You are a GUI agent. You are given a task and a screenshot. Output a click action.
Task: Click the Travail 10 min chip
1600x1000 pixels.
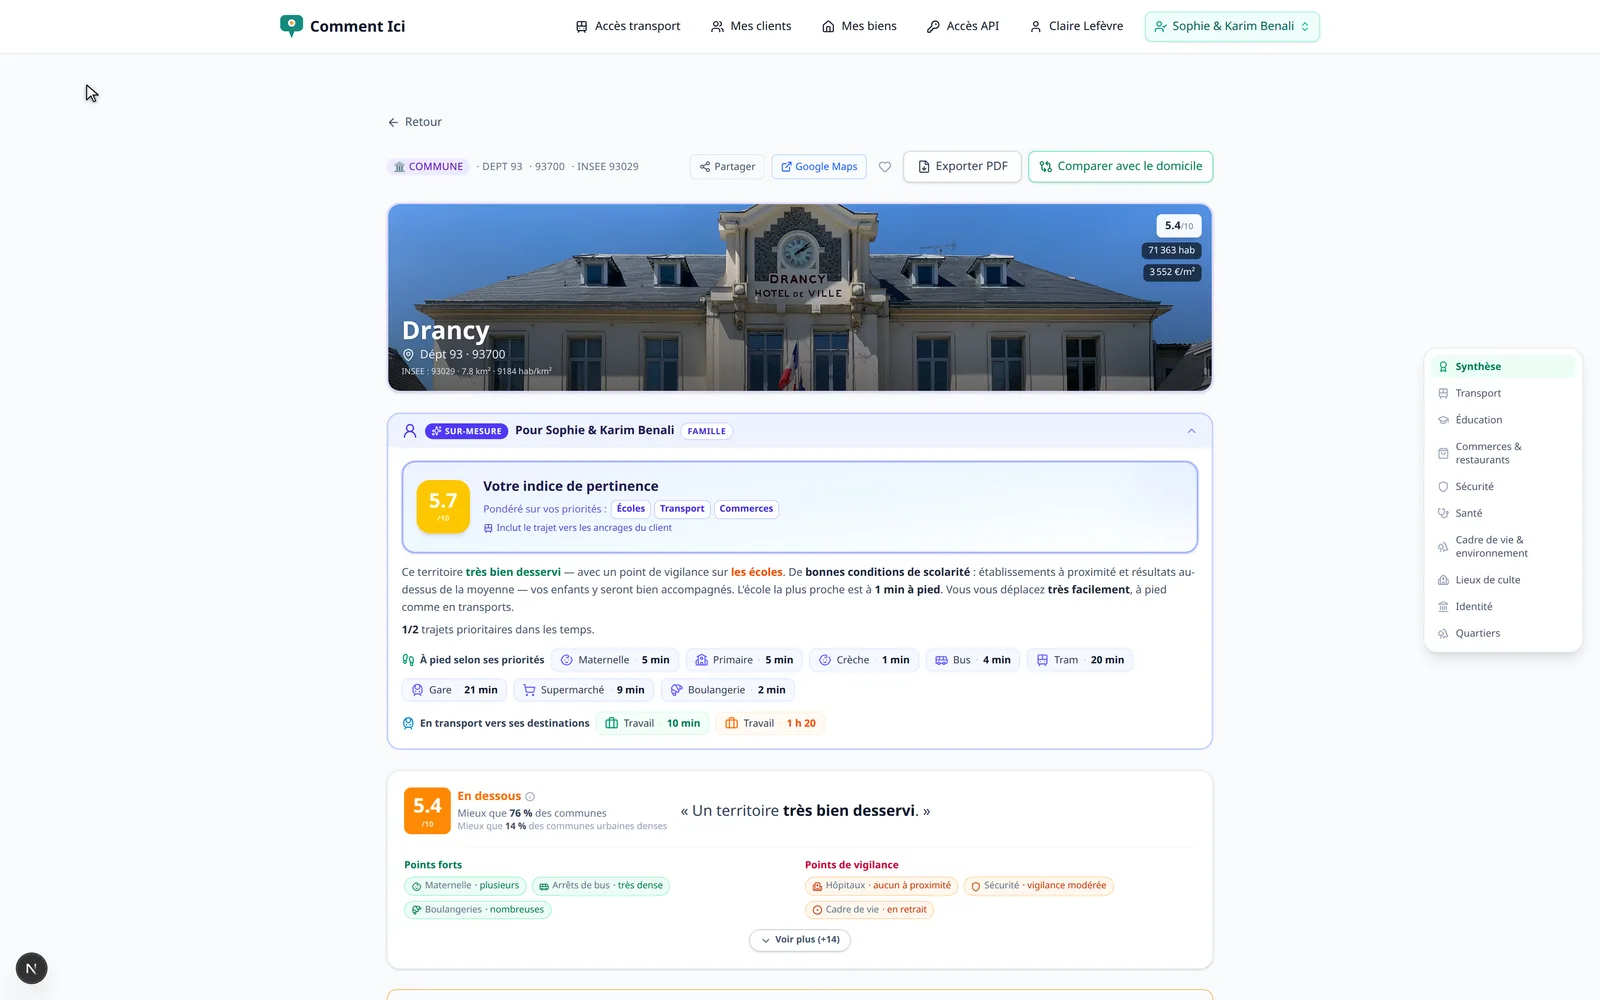point(653,723)
